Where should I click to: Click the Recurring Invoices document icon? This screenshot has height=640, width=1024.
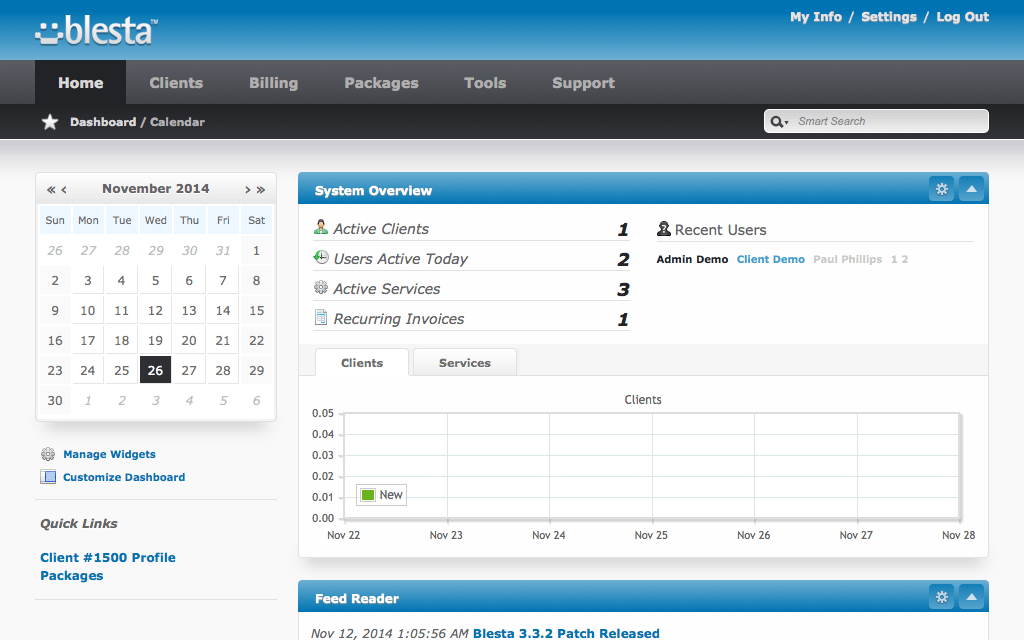(321, 318)
